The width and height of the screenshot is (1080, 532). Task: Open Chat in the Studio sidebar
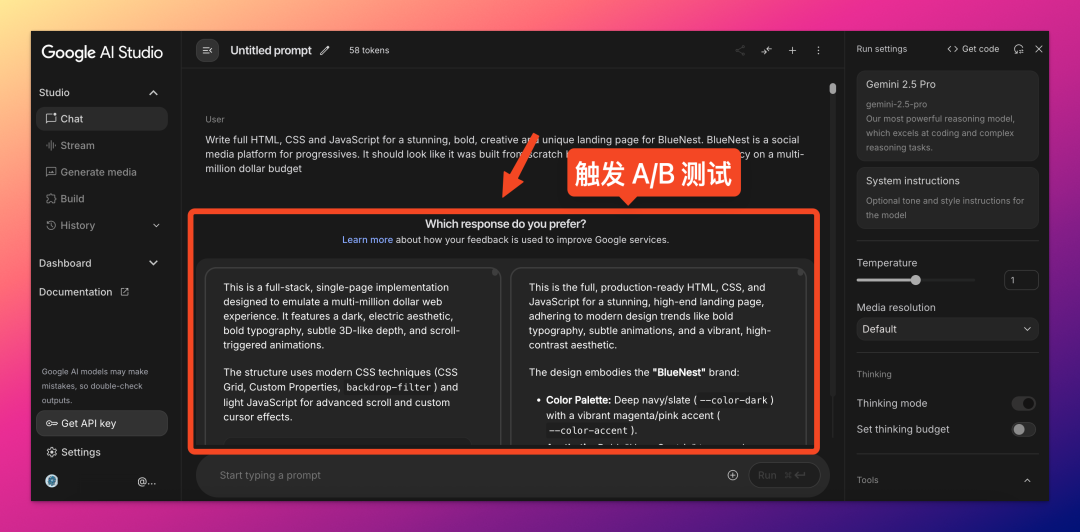click(x=102, y=119)
